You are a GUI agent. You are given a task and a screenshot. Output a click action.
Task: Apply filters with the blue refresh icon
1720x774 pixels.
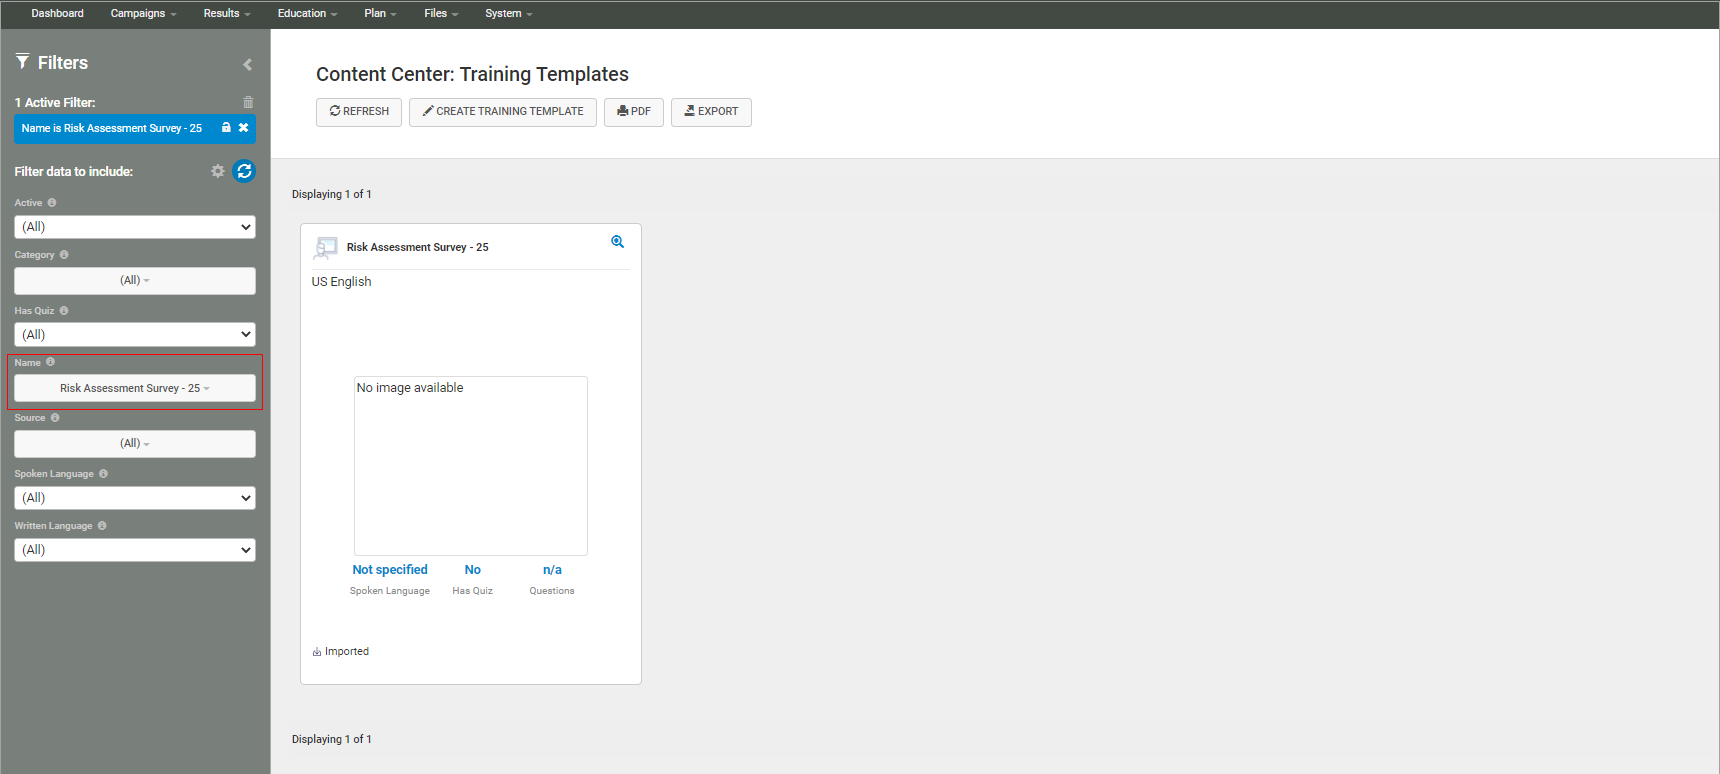pos(244,171)
